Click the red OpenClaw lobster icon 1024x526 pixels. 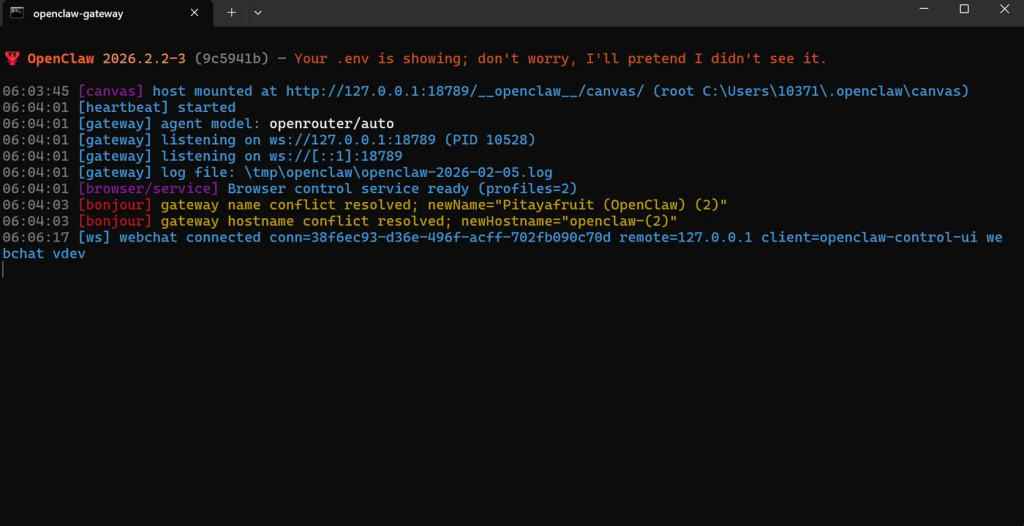pos(13,59)
